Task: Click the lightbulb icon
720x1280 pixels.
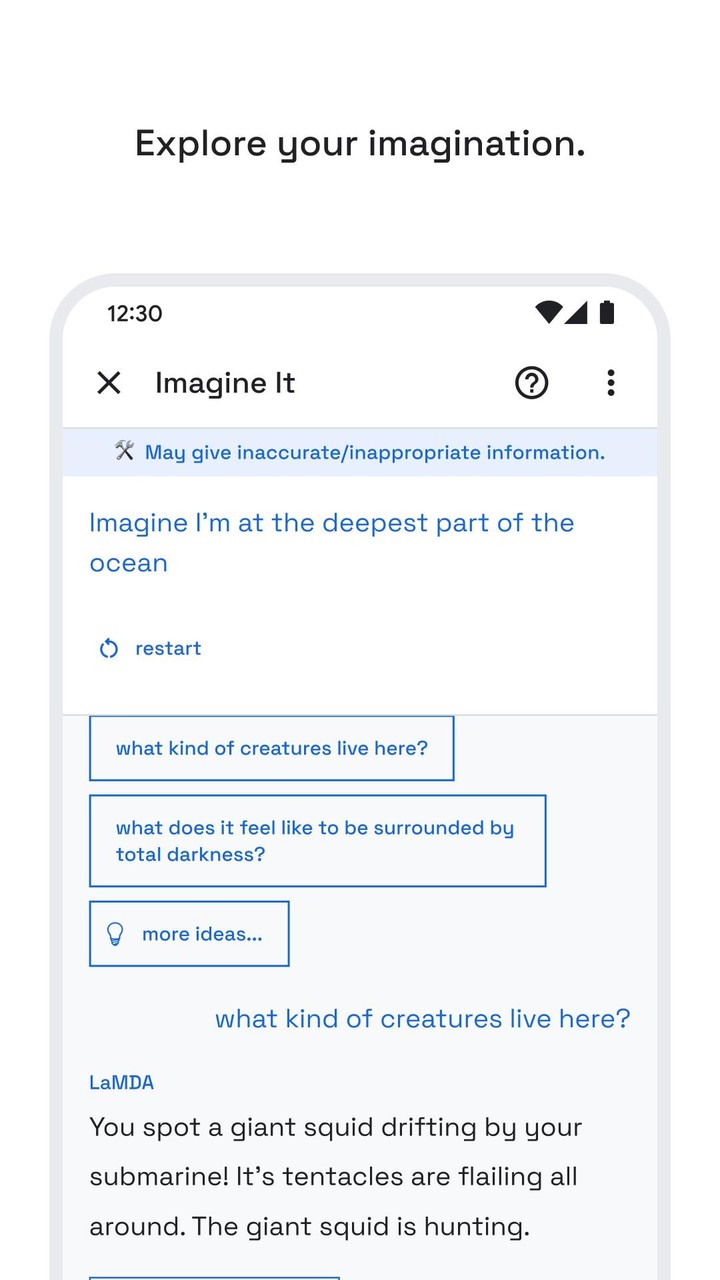Action: pyautogui.click(x=115, y=934)
